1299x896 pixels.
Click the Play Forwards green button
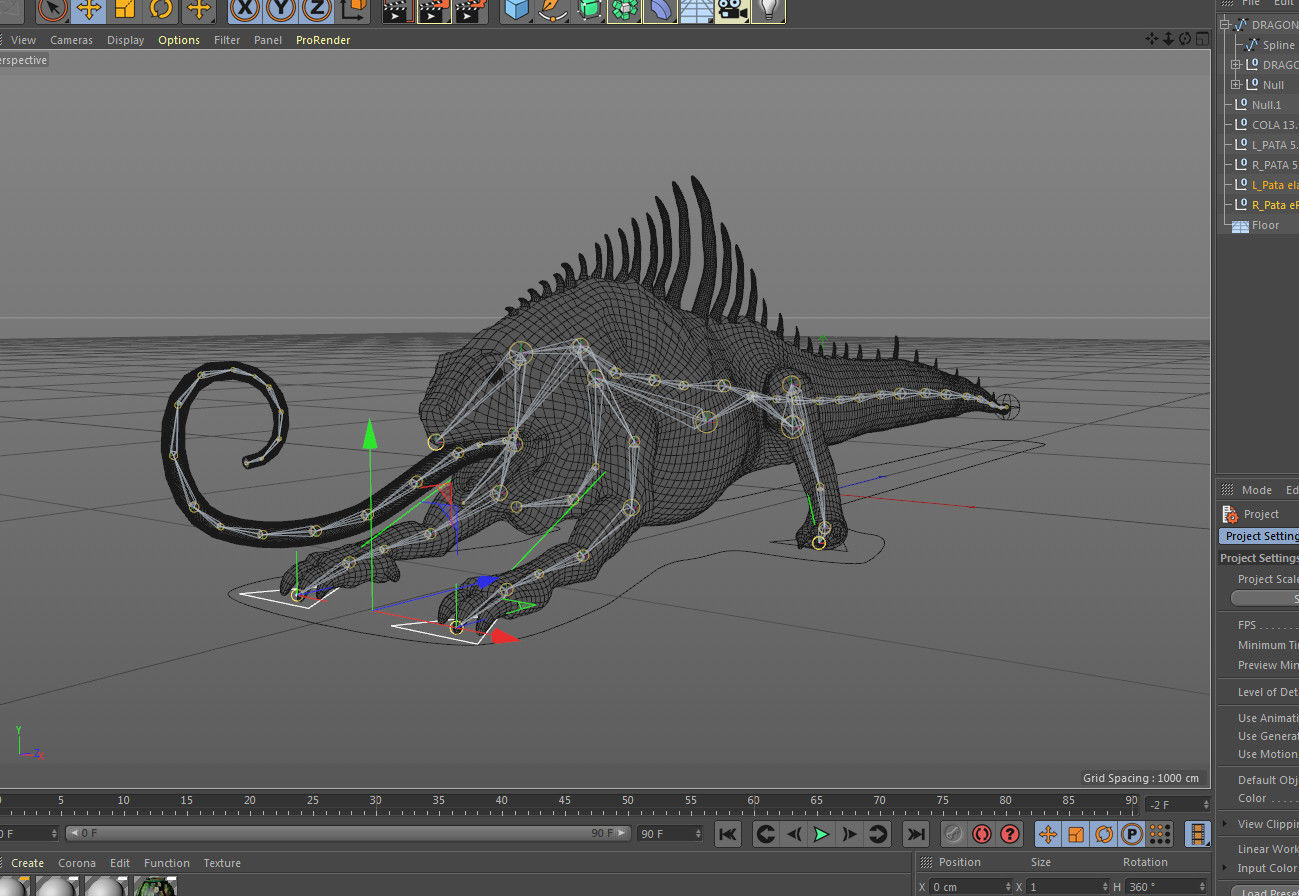(x=821, y=834)
